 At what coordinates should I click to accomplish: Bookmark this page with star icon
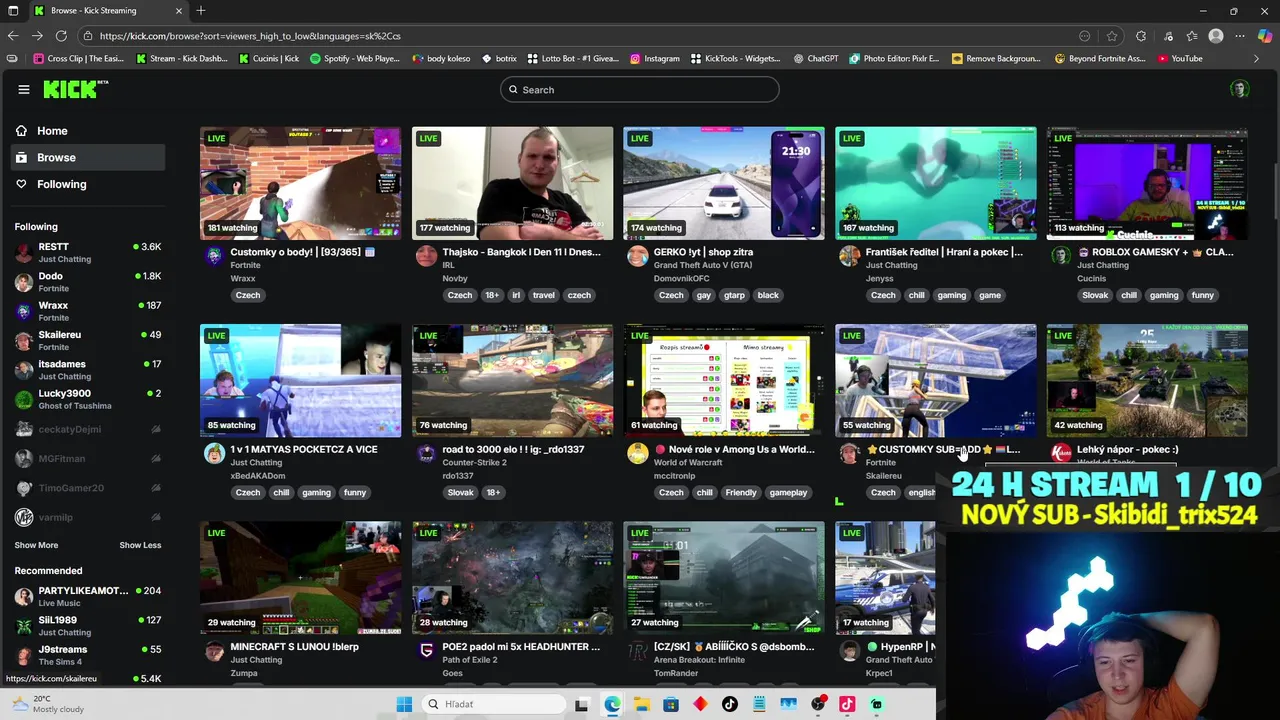pyautogui.click(x=1112, y=36)
